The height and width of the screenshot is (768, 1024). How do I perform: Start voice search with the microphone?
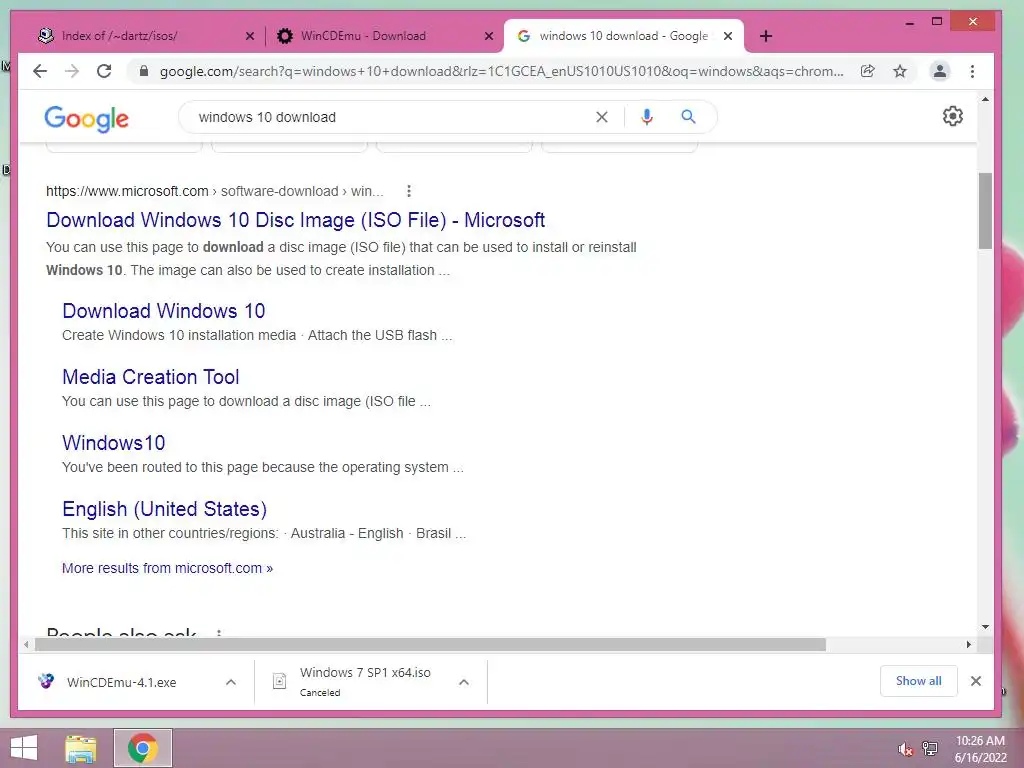point(647,117)
